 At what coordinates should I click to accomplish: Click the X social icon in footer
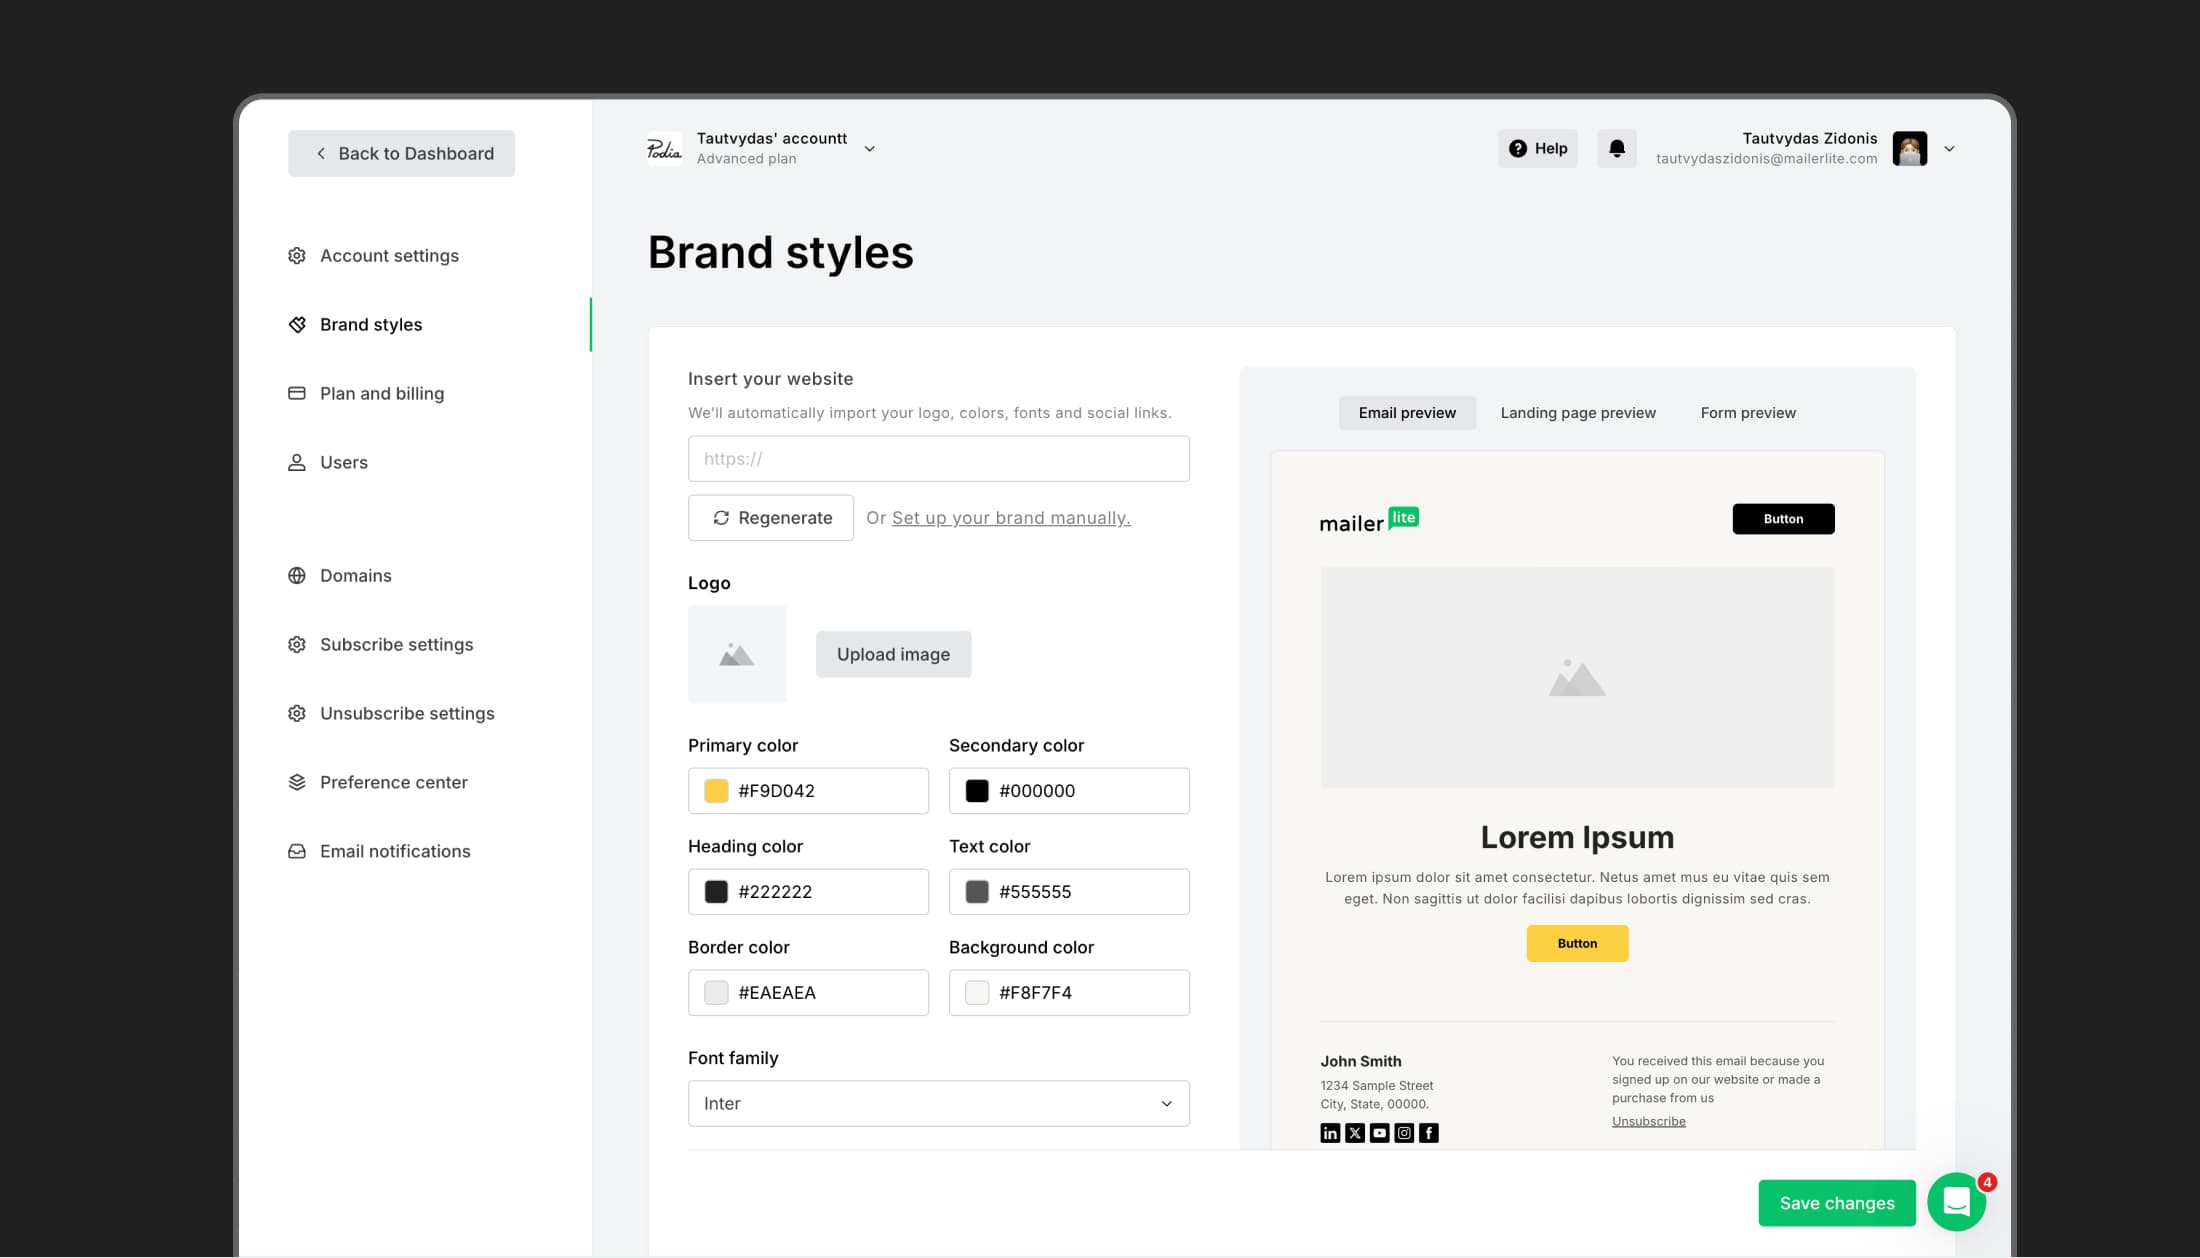pyautogui.click(x=1355, y=1133)
